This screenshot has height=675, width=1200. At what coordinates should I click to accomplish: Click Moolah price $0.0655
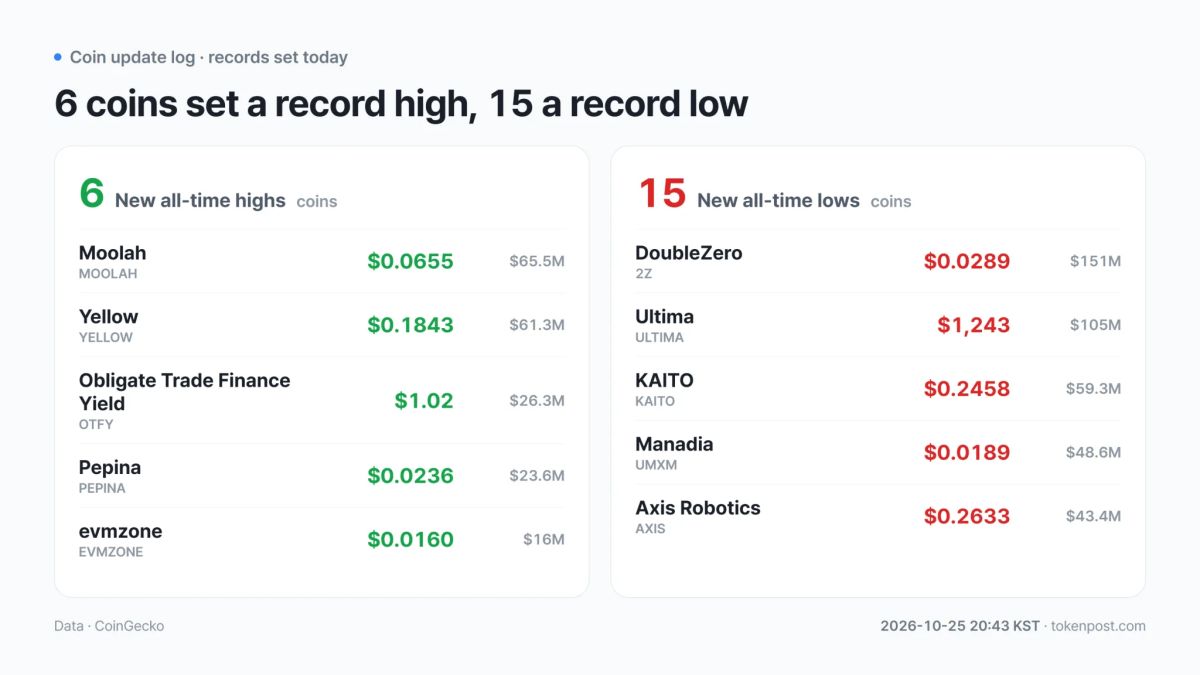point(410,261)
